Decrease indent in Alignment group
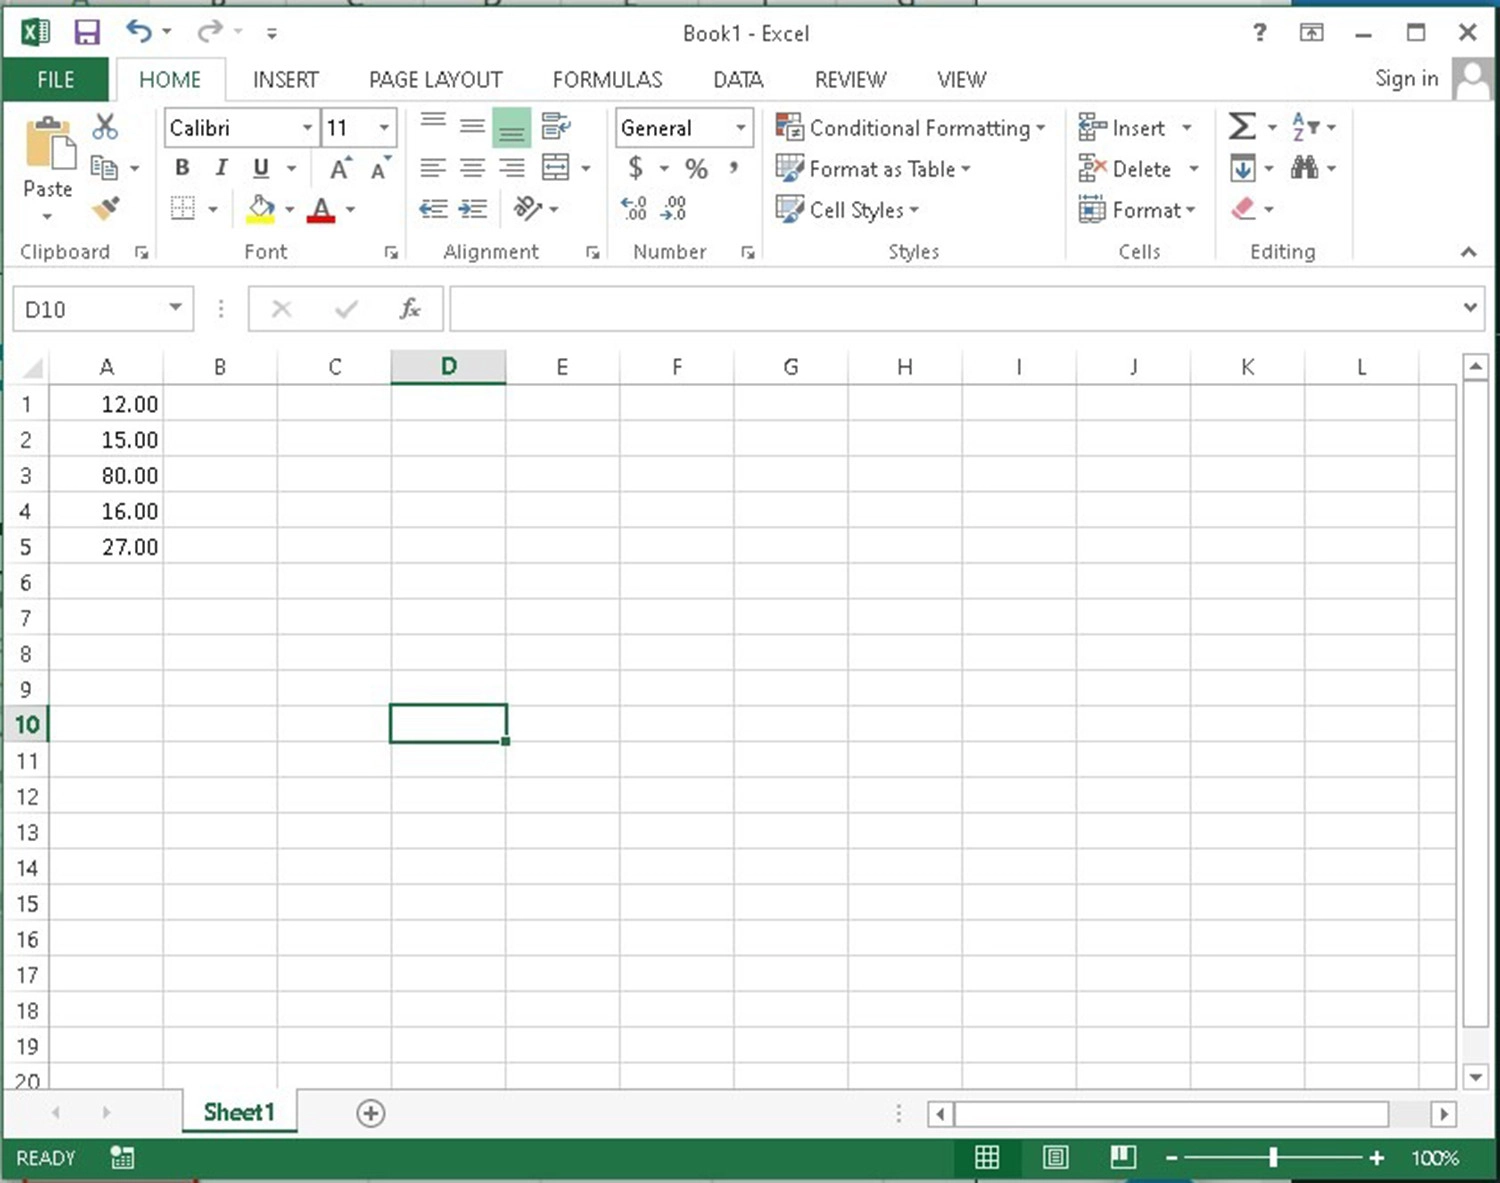 tap(433, 208)
